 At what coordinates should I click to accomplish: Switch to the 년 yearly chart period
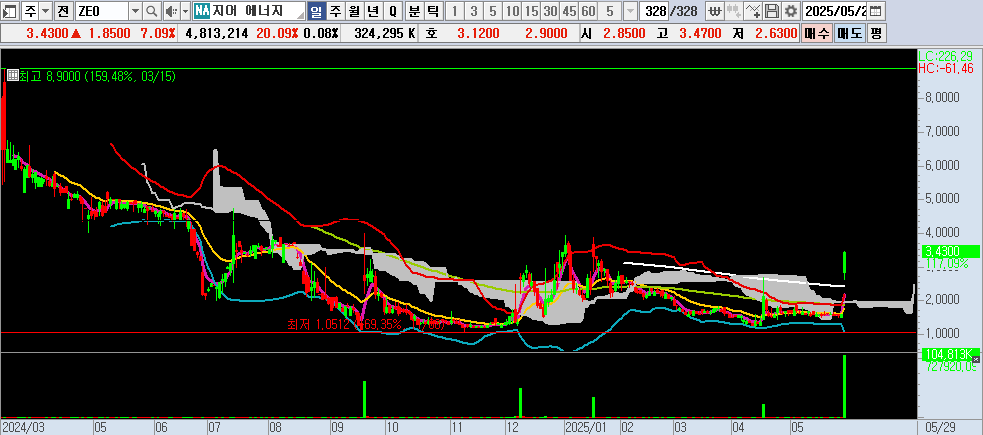coord(373,11)
